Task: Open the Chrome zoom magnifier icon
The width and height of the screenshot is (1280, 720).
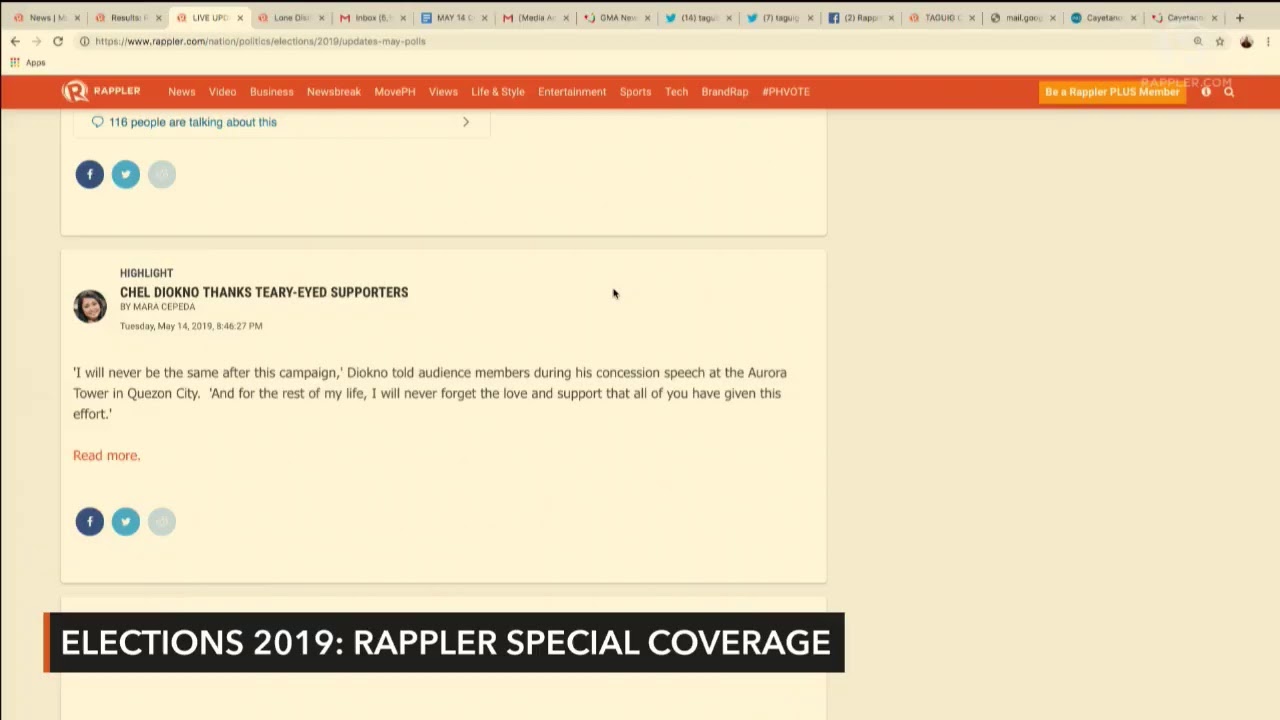Action: click(1198, 41)
